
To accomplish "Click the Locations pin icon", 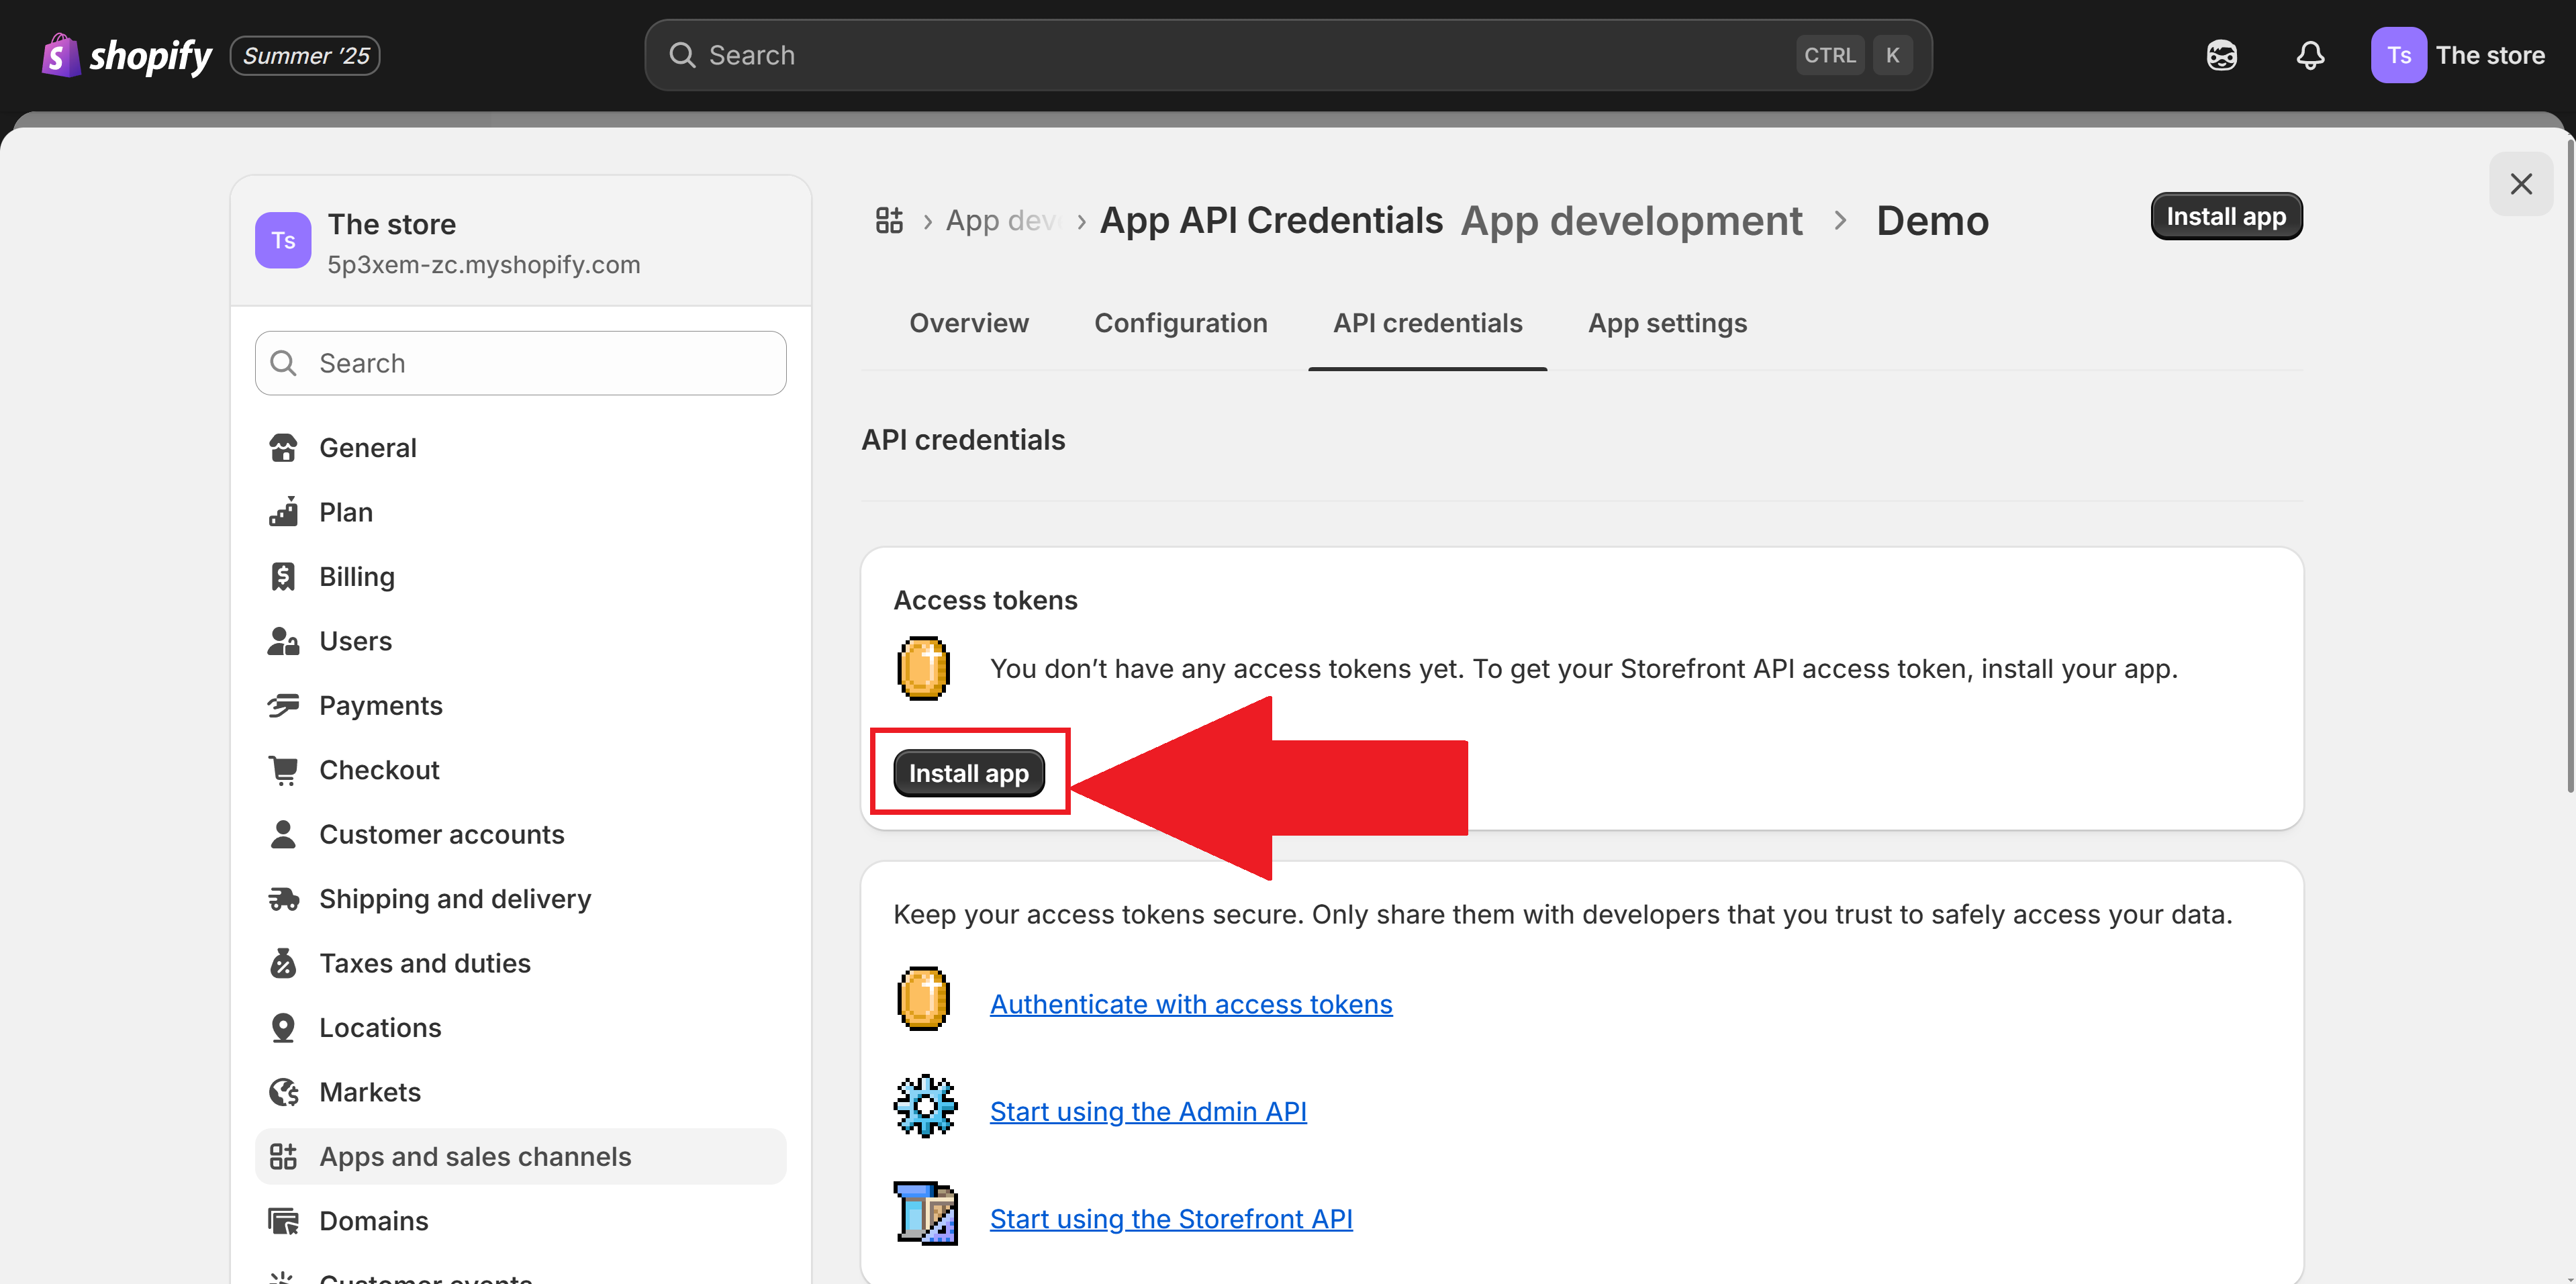I will (283, 1027).
